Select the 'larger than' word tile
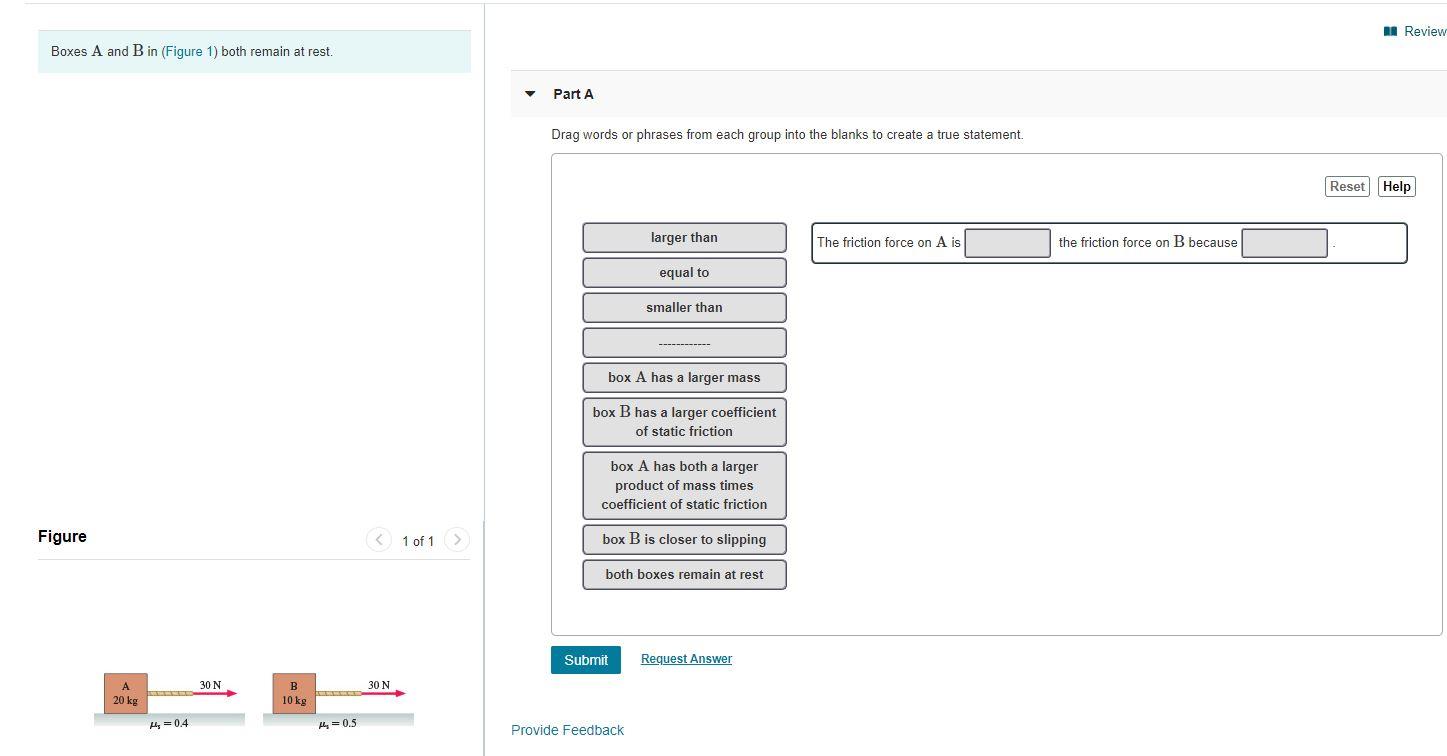1447x756 pixels. pyautogui.click(x=684, y=237)
